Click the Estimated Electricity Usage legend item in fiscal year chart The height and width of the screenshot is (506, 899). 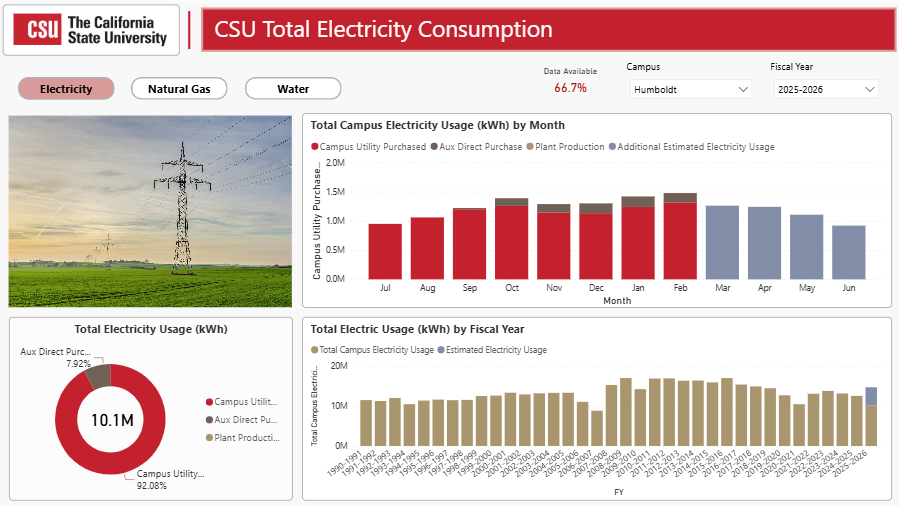pyautogui.click(x=492, y=350)
